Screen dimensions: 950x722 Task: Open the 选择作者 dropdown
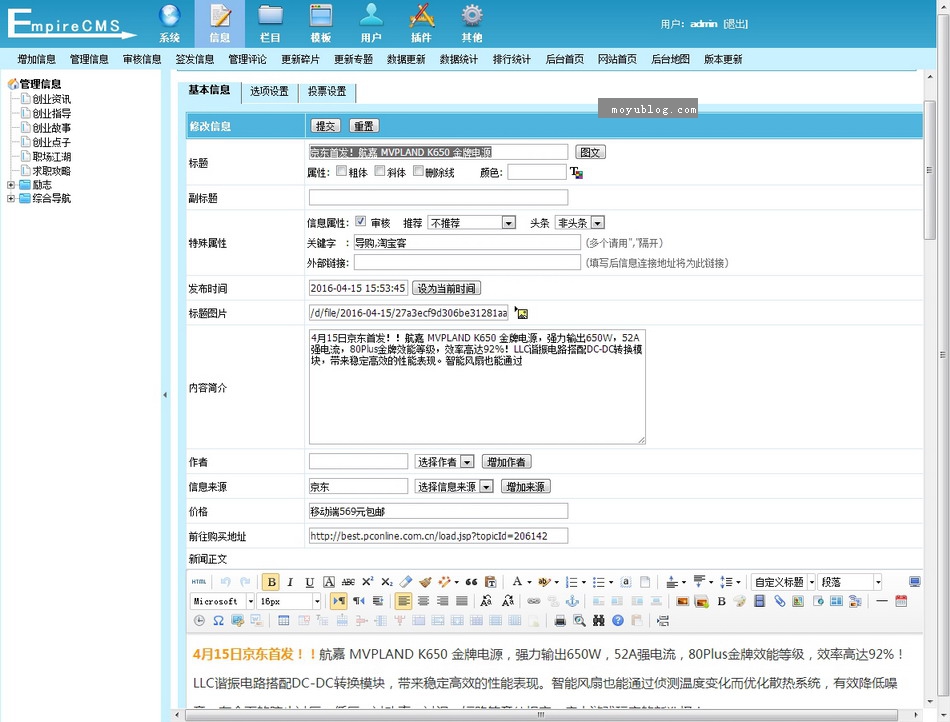pos(444,462)
